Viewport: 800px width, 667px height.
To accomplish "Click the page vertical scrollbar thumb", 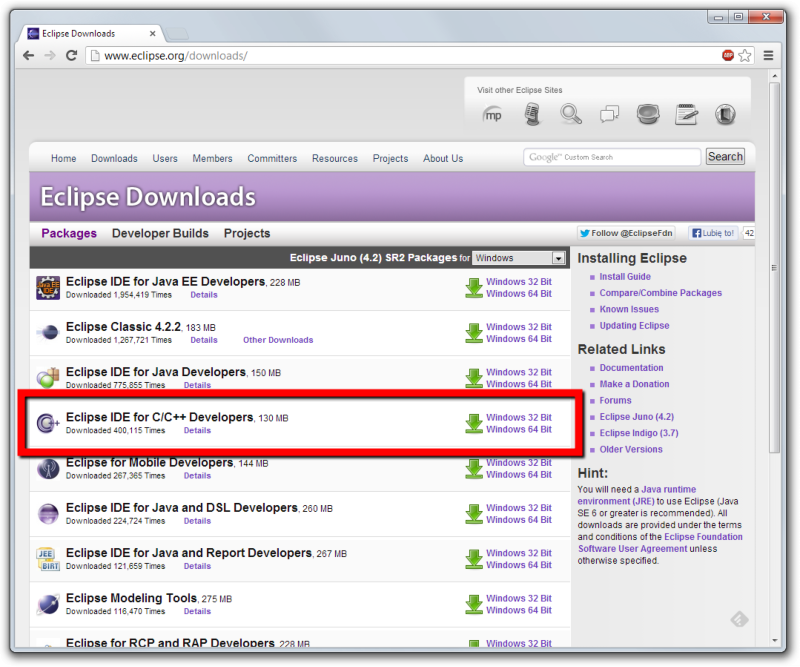I will 774,267.
